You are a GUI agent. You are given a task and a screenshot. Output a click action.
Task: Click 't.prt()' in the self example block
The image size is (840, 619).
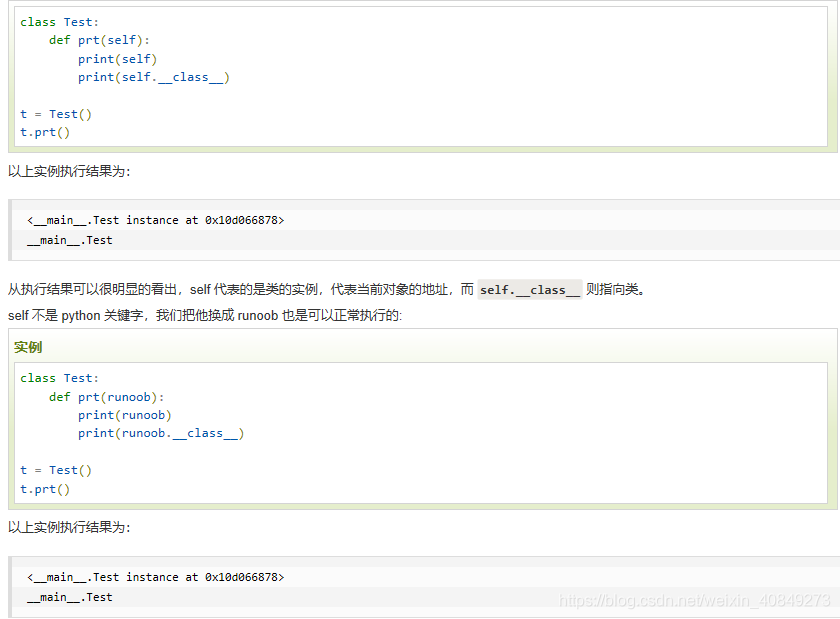coord(45,132)
